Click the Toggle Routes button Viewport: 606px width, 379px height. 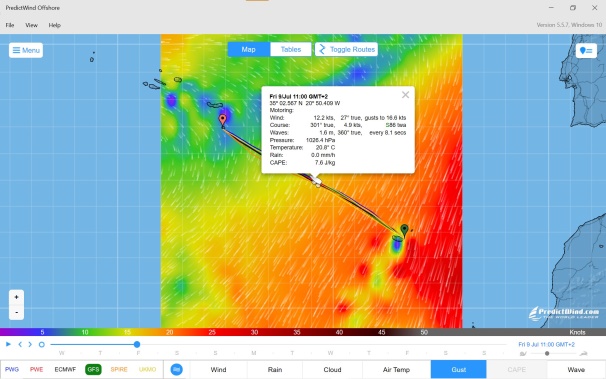(346, 49)
